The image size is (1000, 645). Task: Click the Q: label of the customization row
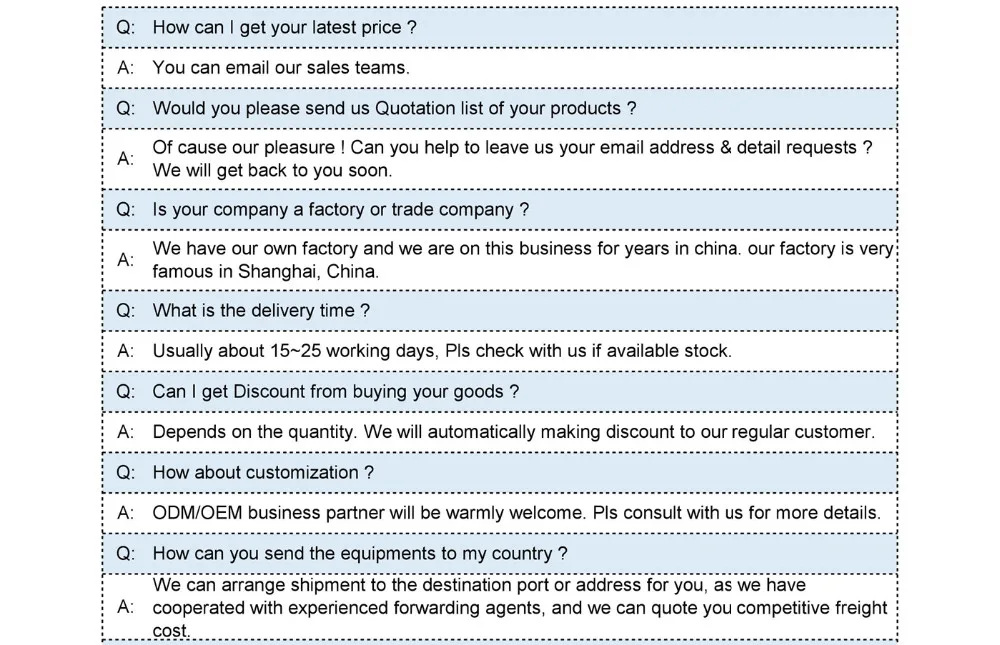point(126,473)
